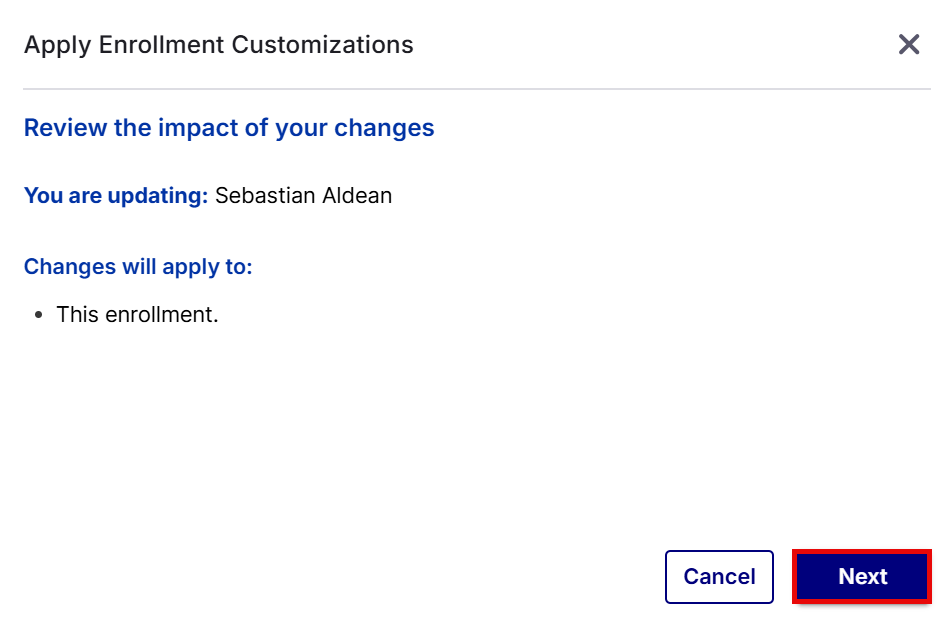The width and height of the screenshot is (950, 622).
Task: Cancel the enrollment customization changes
Action: pos(719,577)
